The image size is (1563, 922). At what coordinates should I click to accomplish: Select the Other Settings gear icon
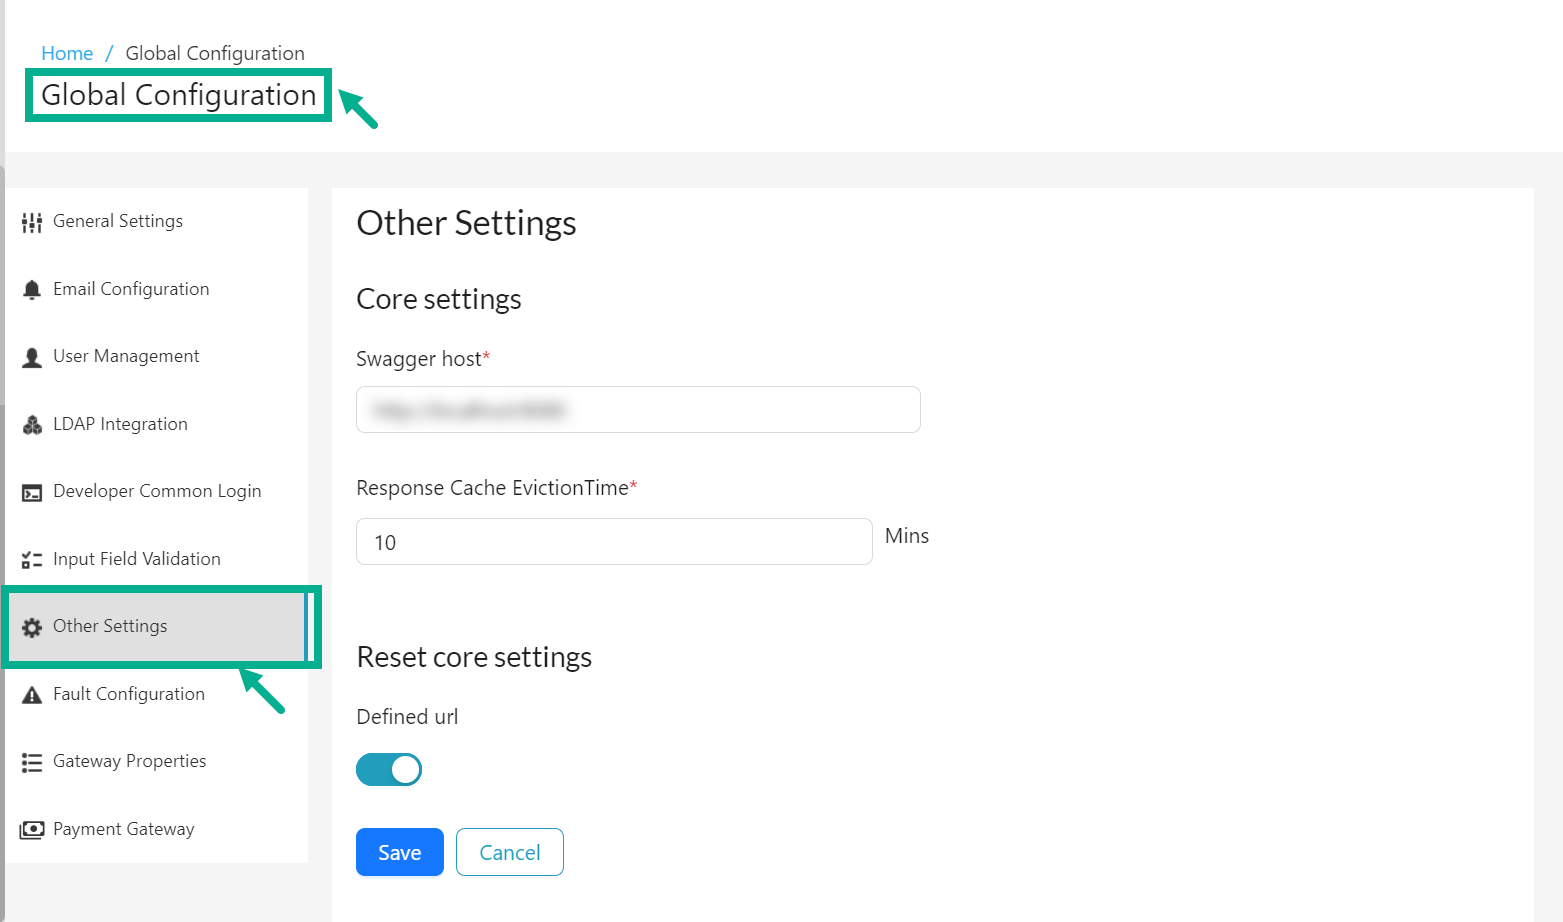click(x=31, y=626)
